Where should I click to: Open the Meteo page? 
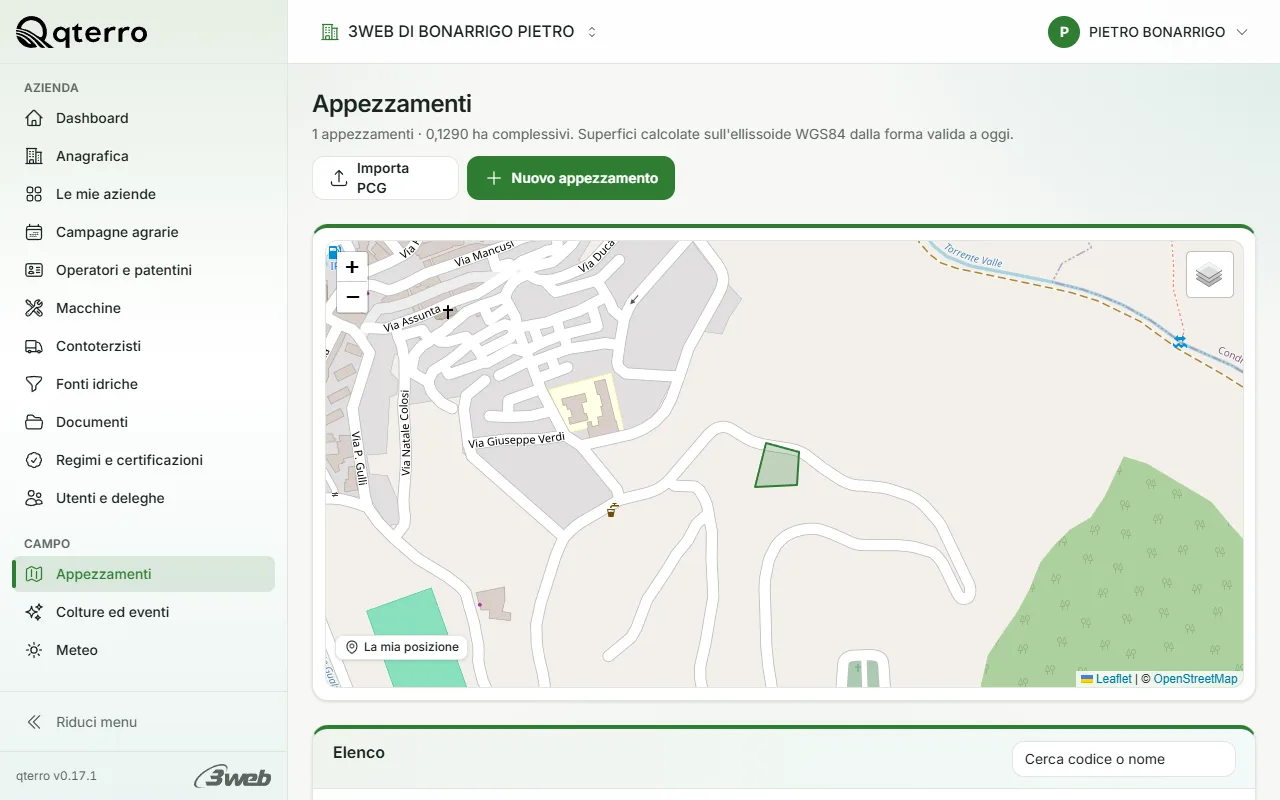(x=144, y=650)
